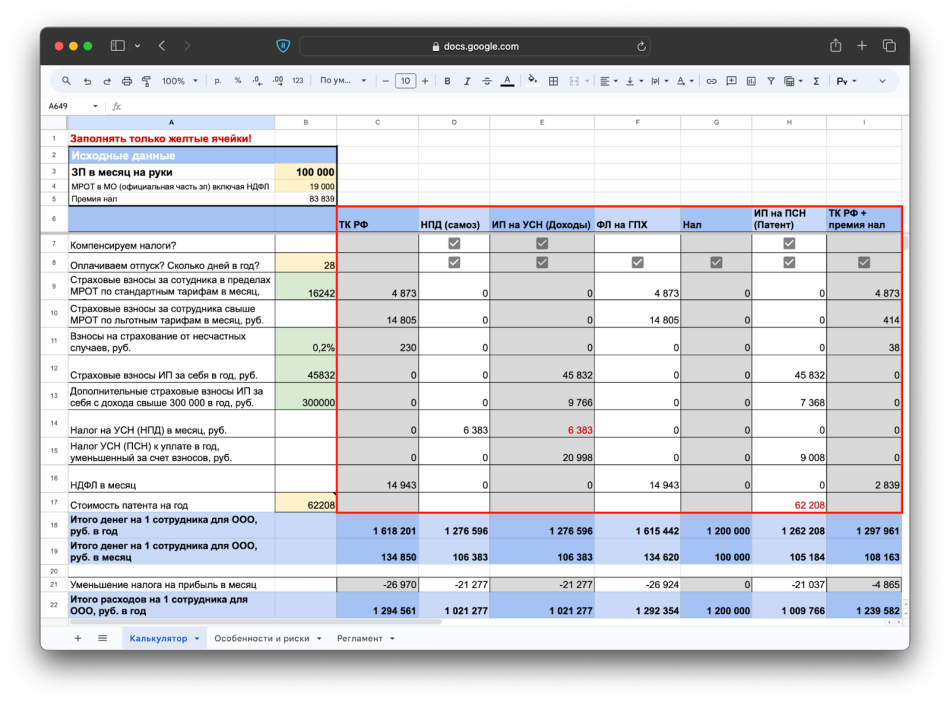
Task: Toggle ФЛ на ГПХ vacation pay checkbox
Action: [x=637, y=263]
